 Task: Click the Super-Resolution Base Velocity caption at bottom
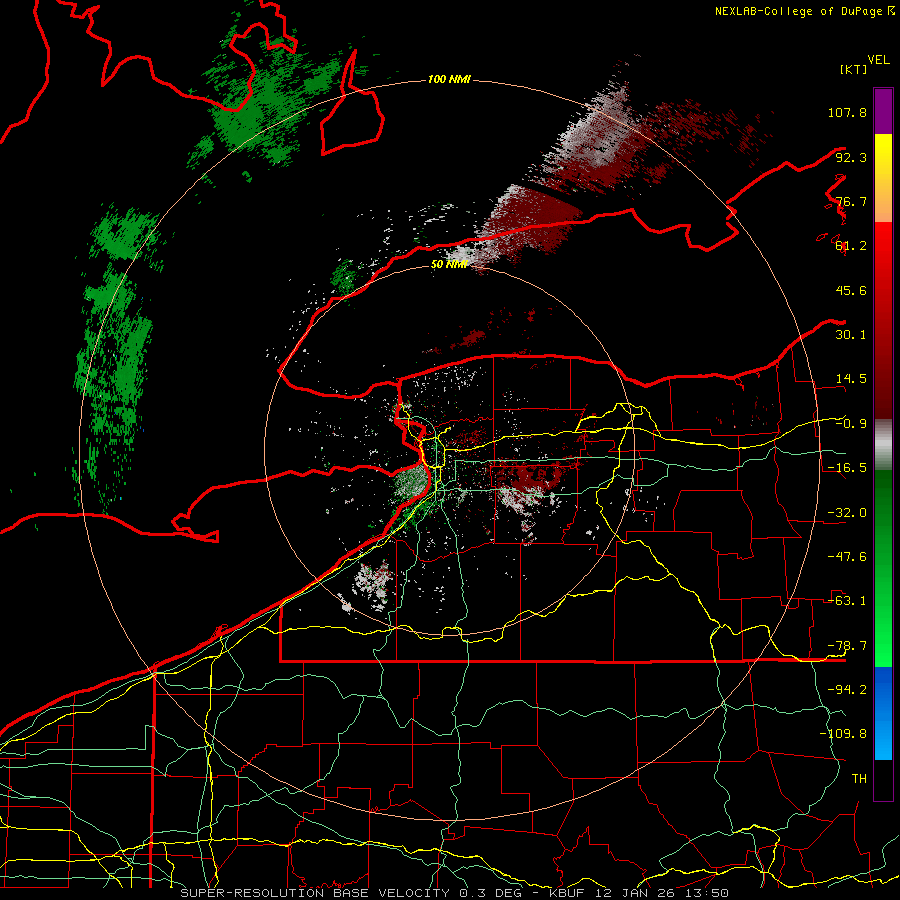pyautogui.click(x=455, y=893)
